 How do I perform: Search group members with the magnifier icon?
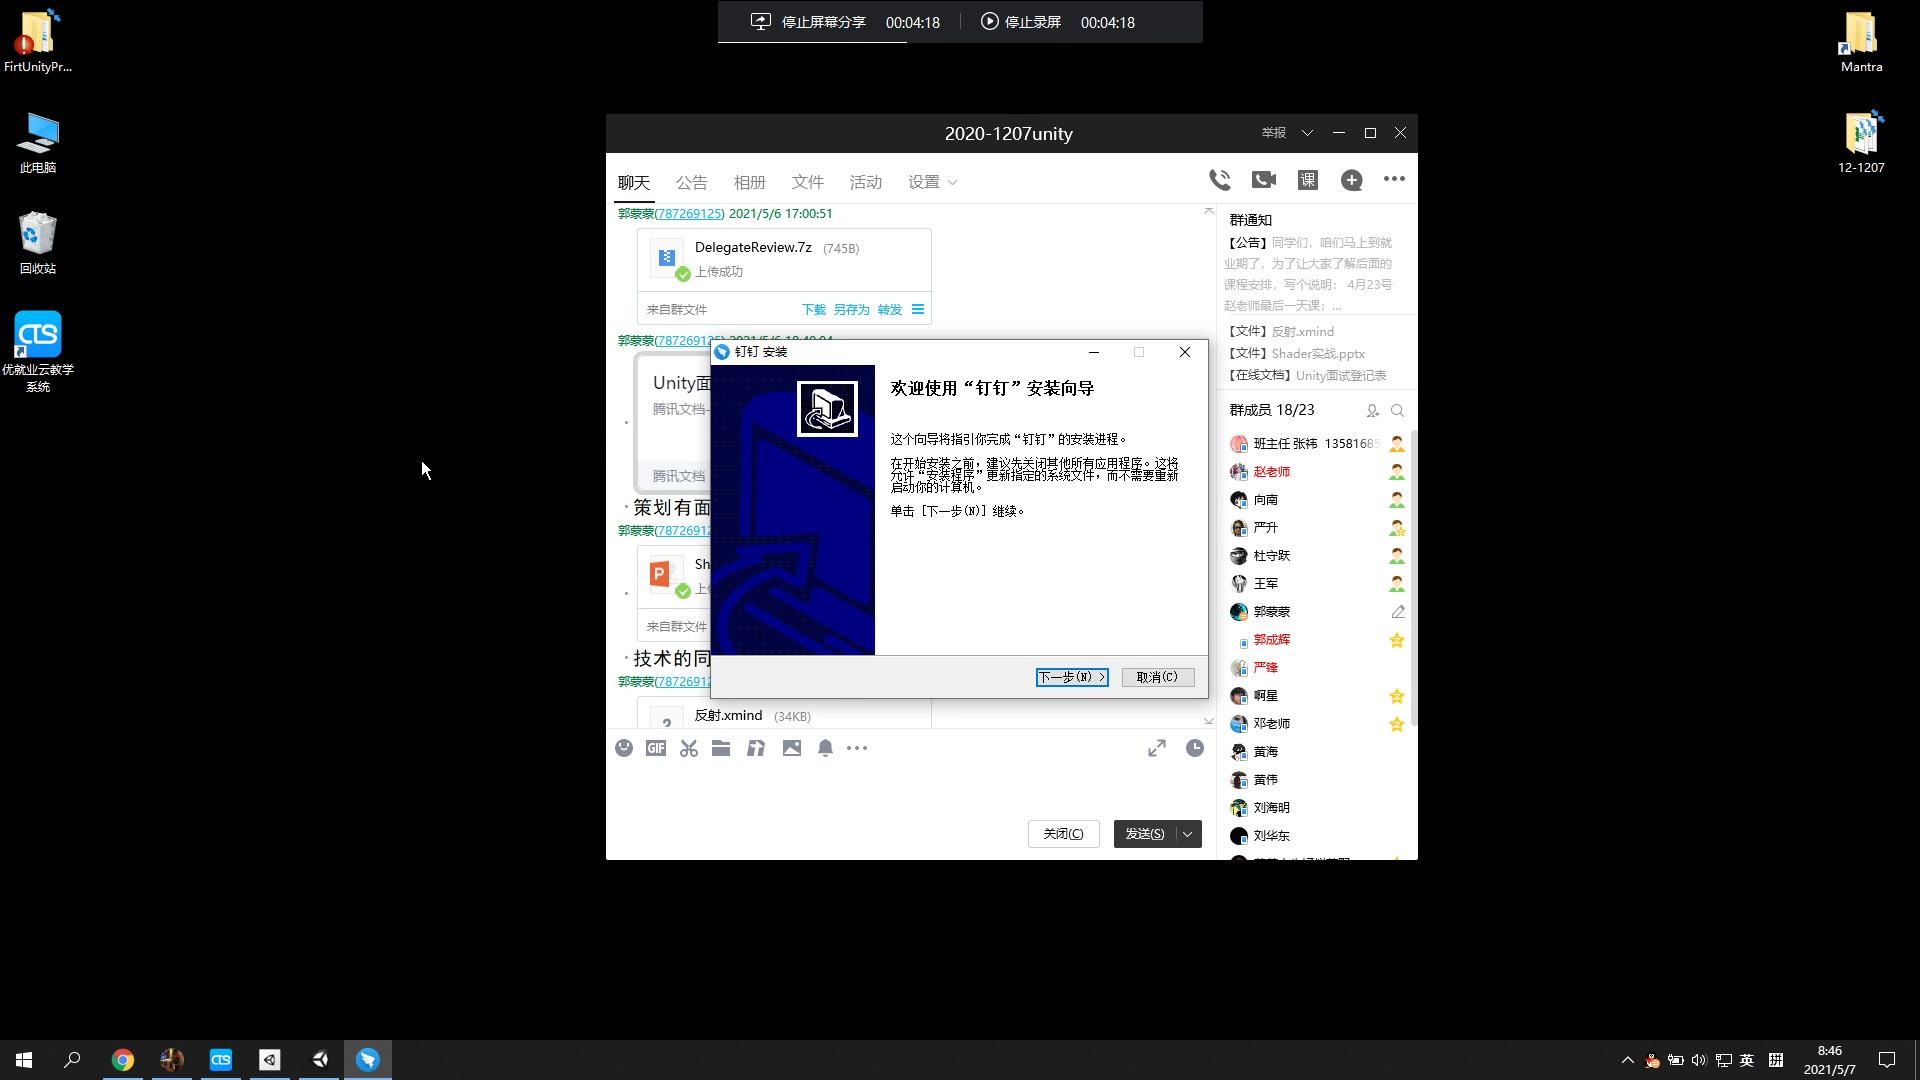(1398, 411)
